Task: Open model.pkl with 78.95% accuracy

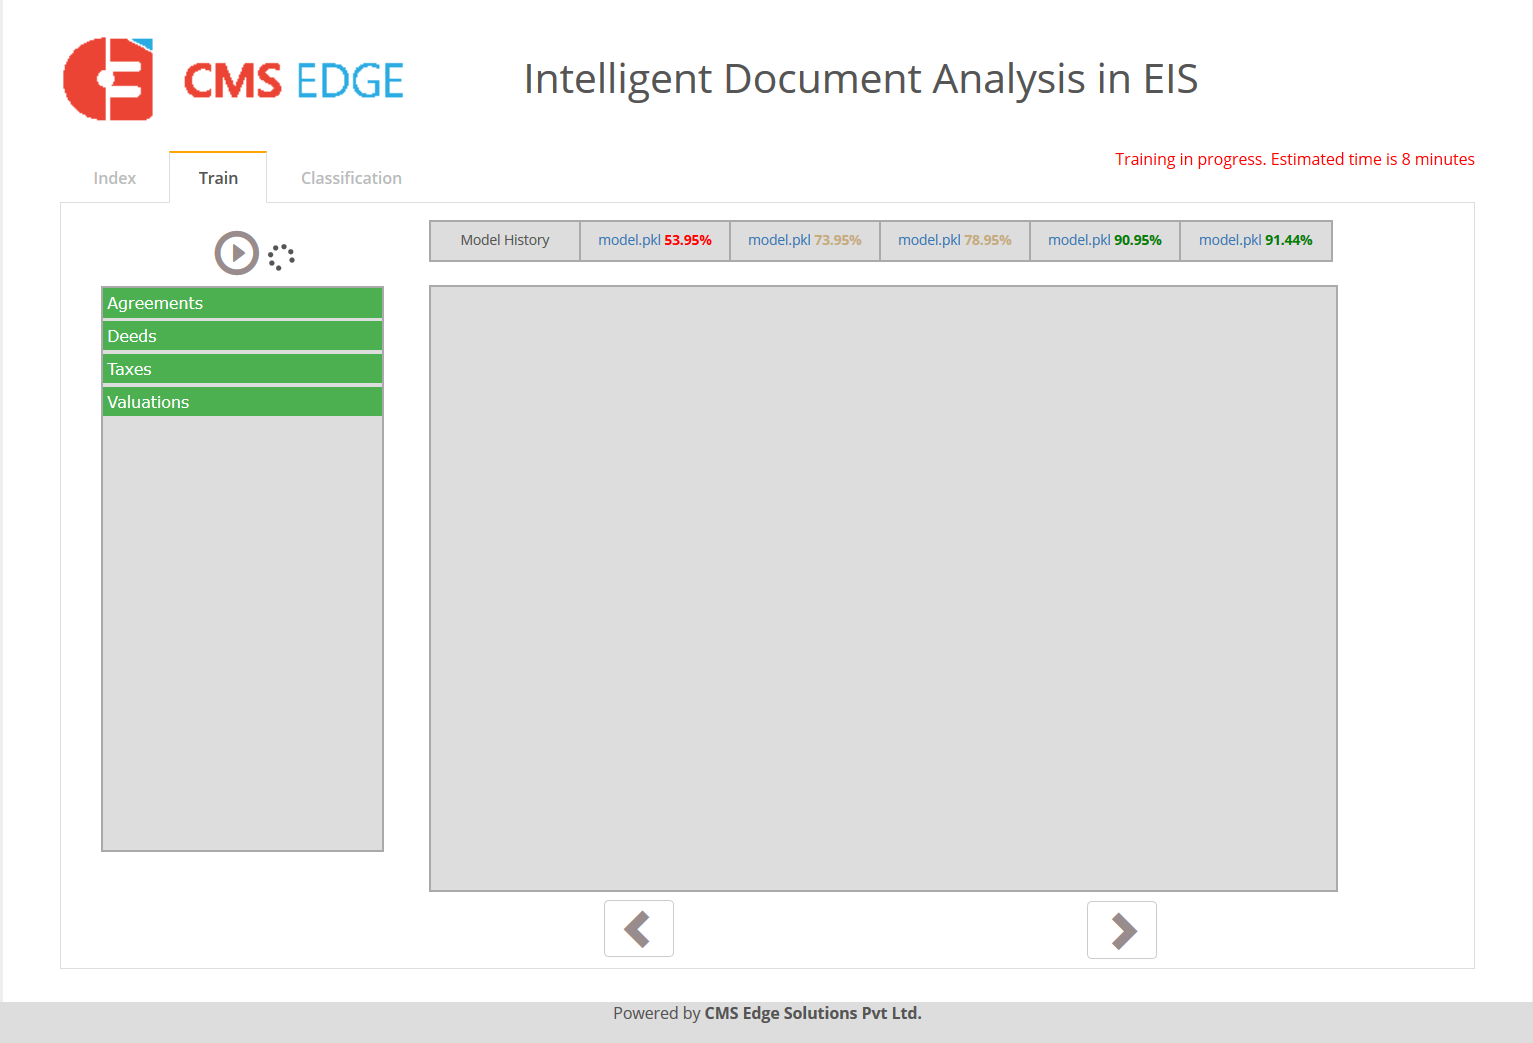Action: tap(955, 240)
